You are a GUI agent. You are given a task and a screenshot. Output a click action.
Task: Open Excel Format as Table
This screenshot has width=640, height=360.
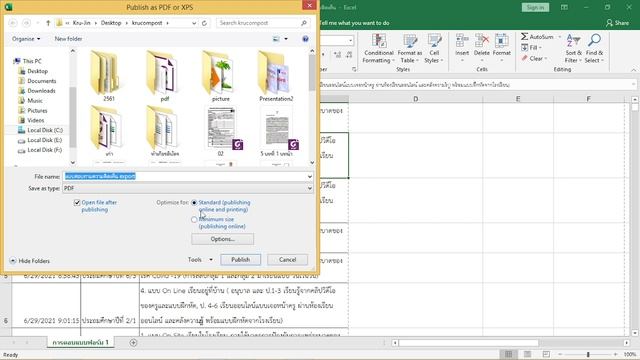tap(410, 49)
